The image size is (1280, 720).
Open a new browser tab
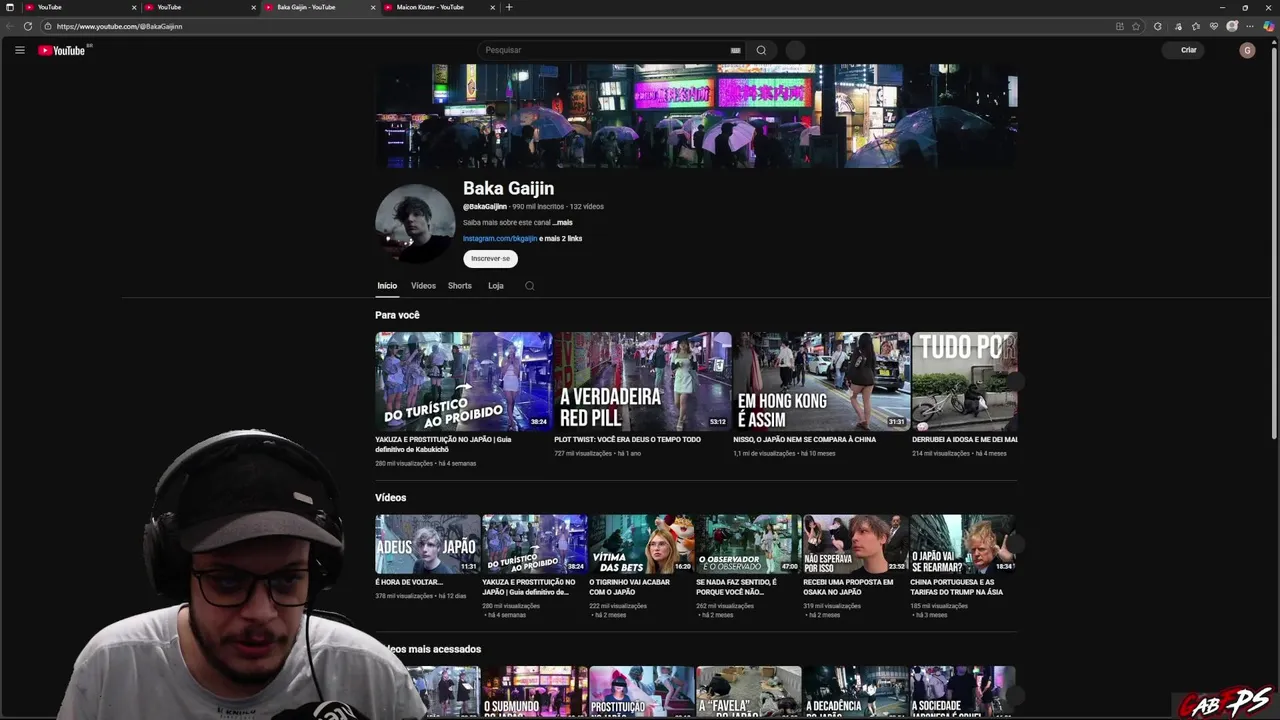(x=509, y=7)
